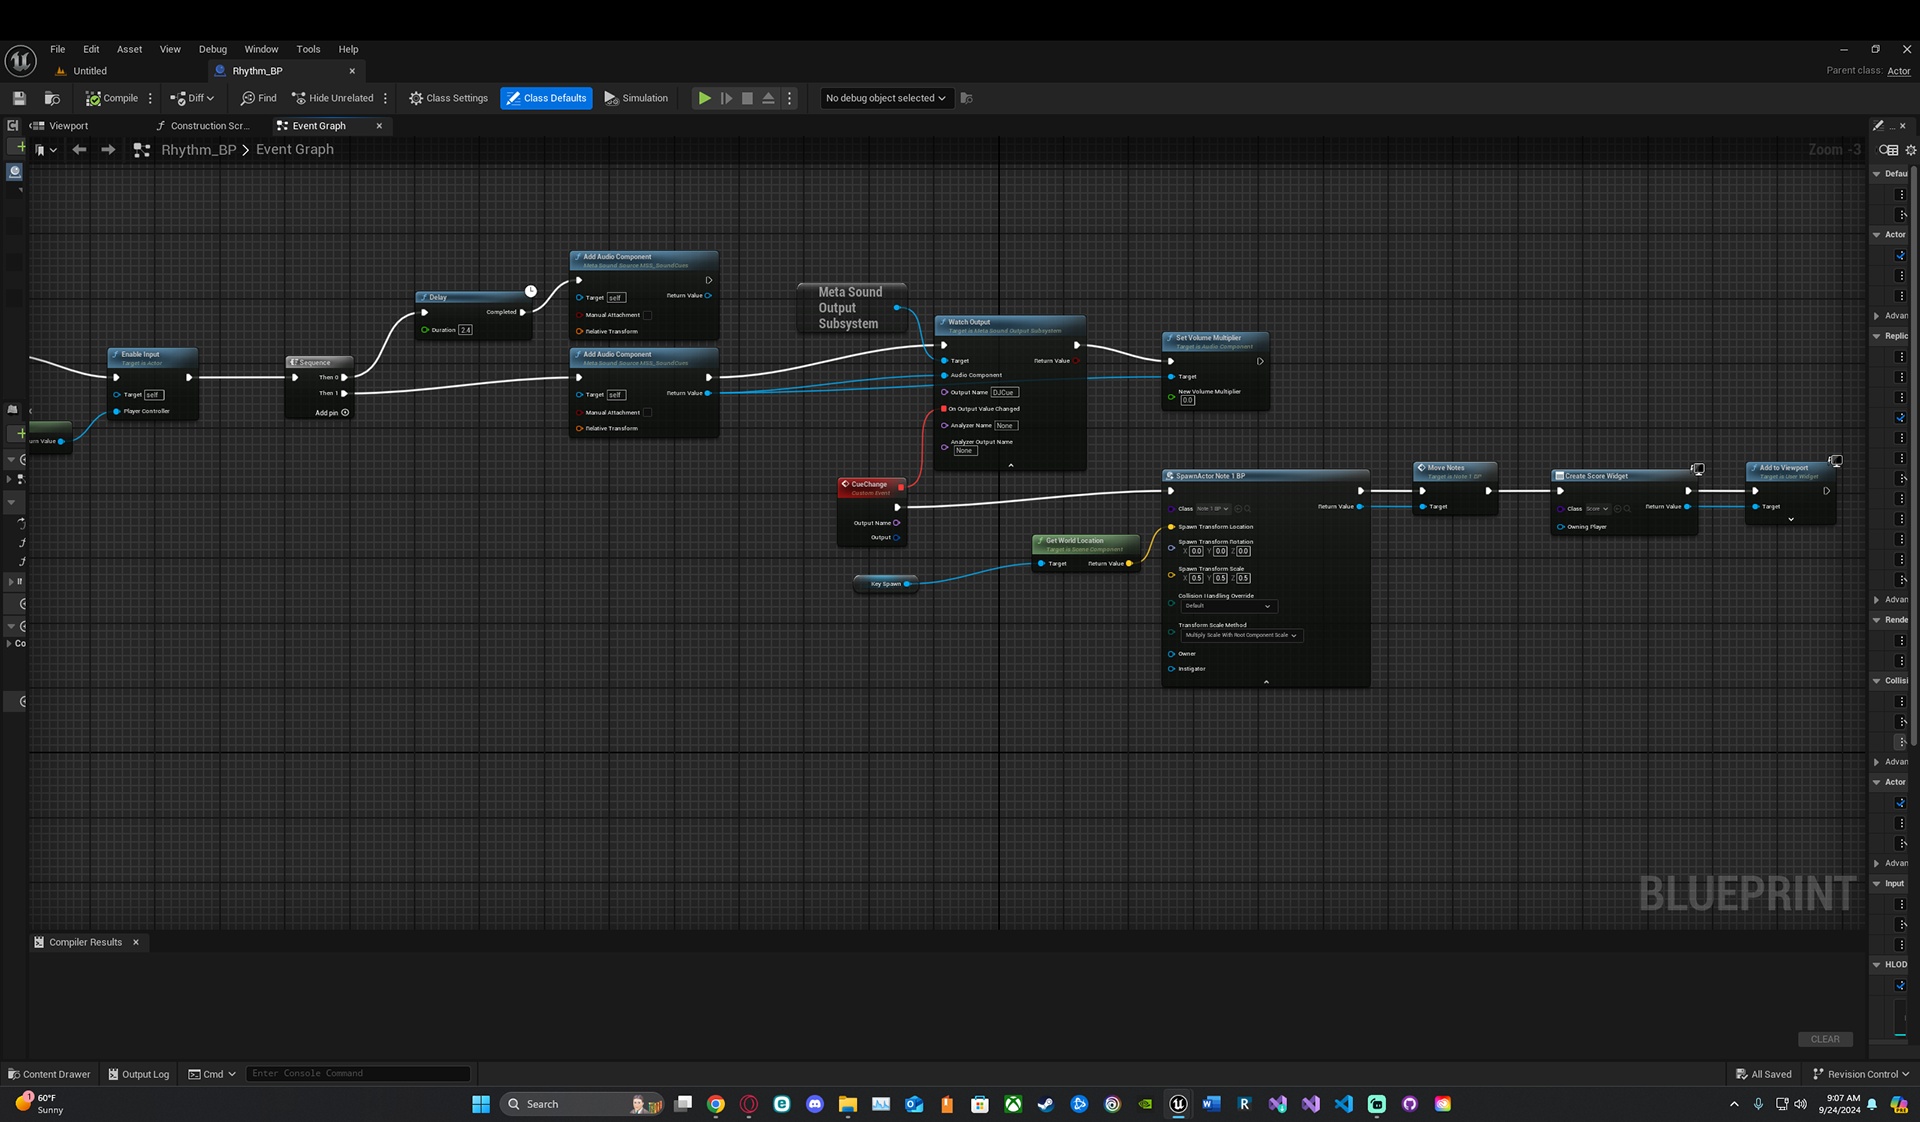Stop the play session

coord(747,98)
